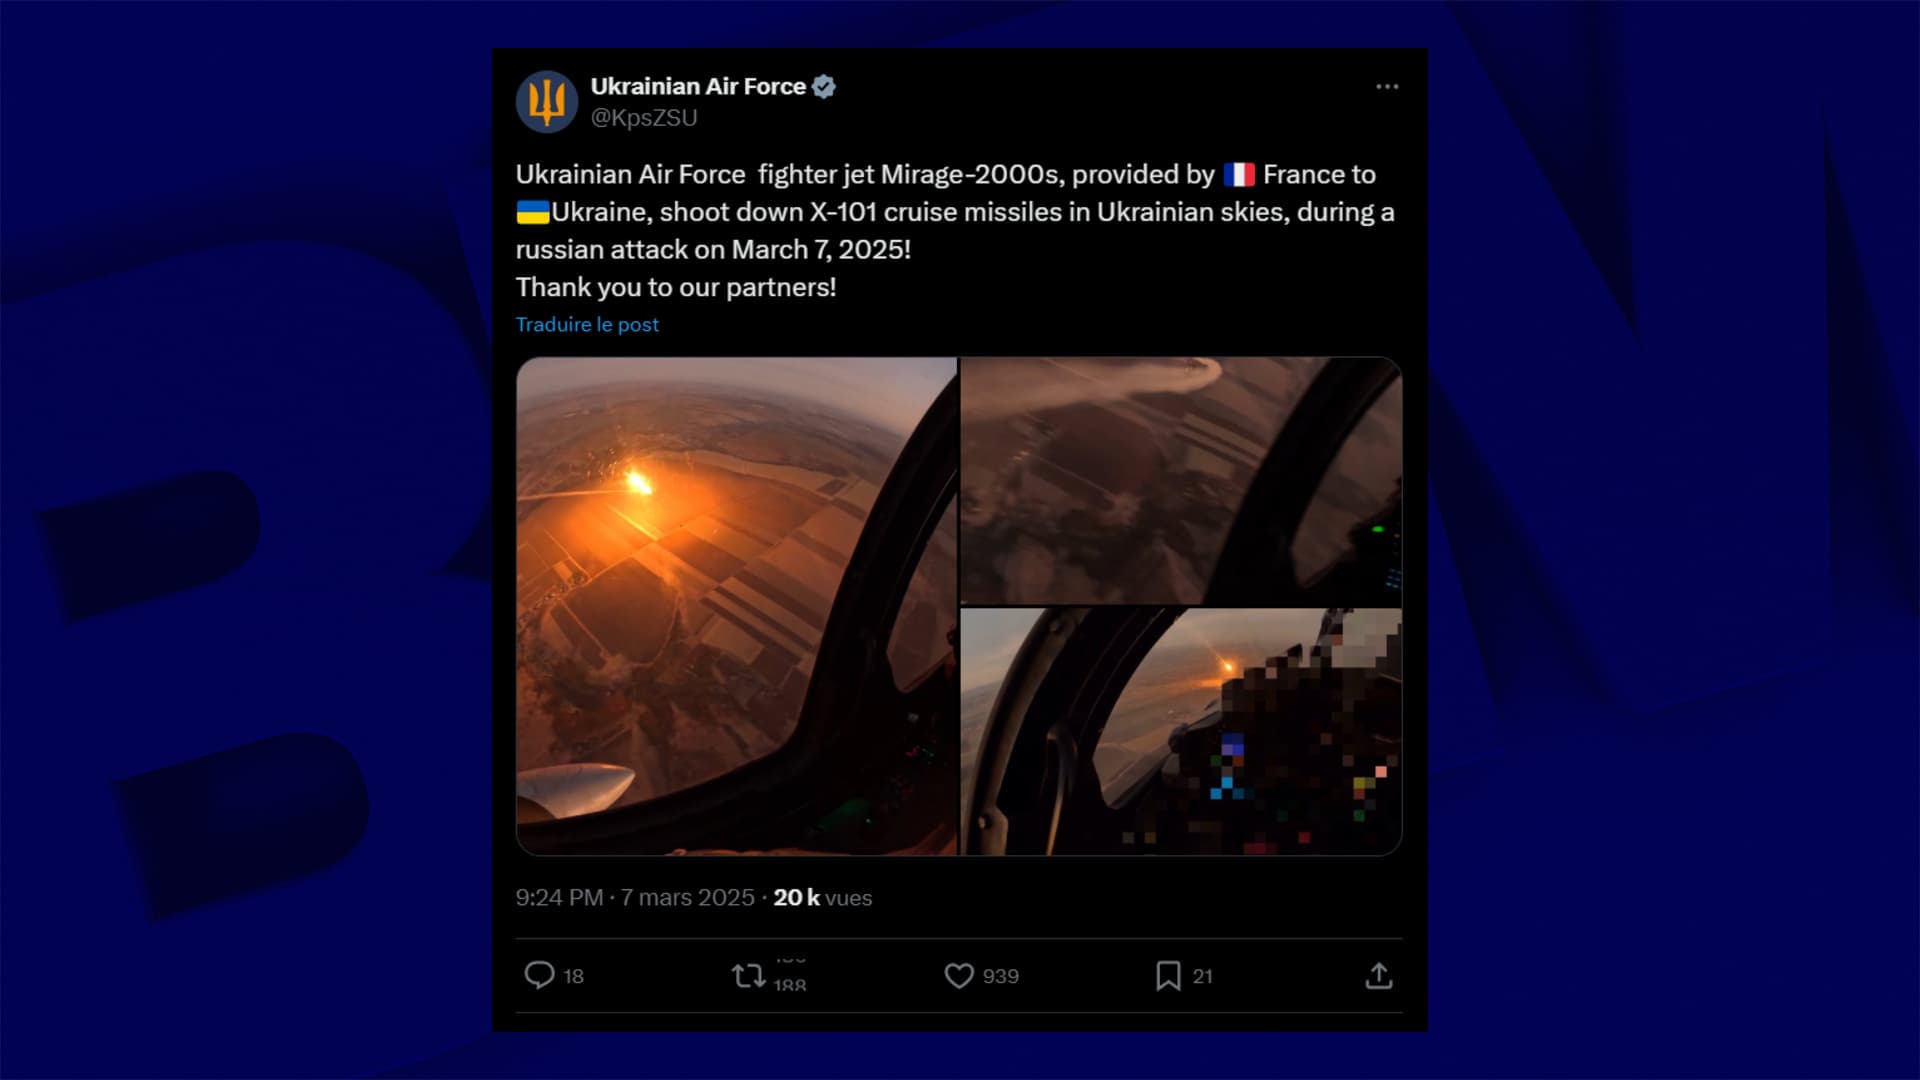
Task: Bookmark the post with bookmark icon
Action: coord(1168,975)
